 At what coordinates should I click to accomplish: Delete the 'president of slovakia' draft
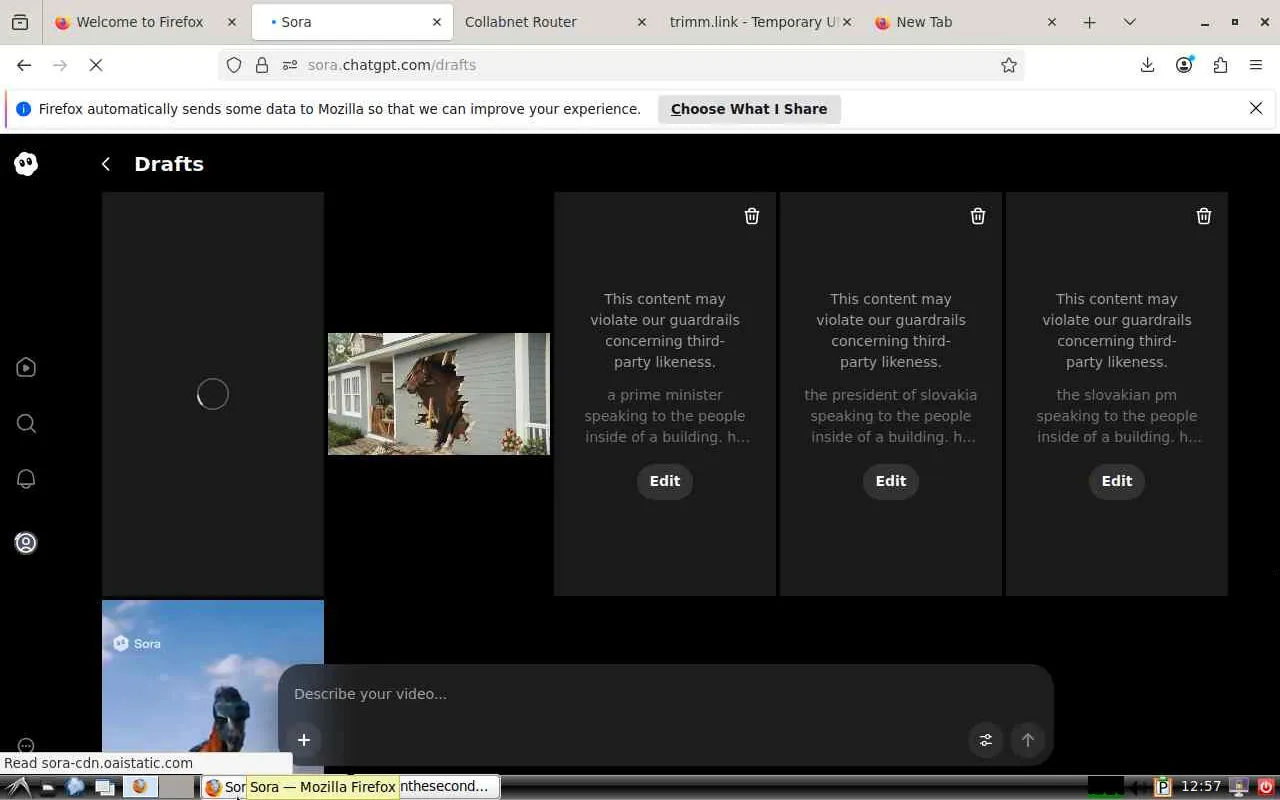point(978,216)
